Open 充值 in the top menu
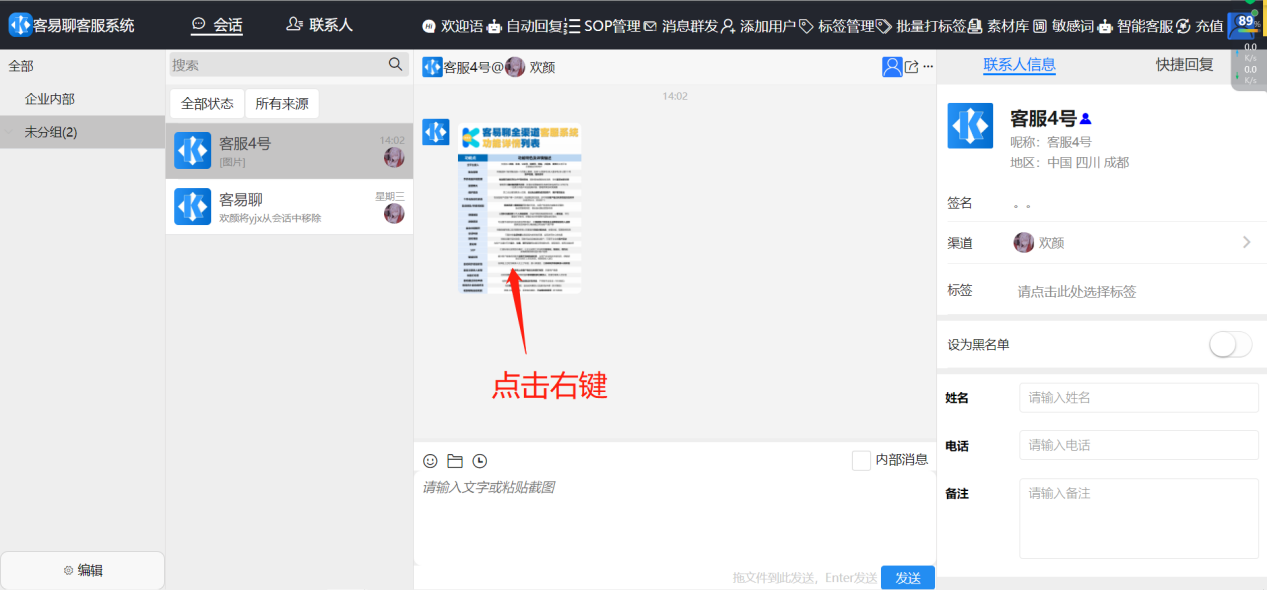This screenshot has height=590, width=1267. (1200, 26)
